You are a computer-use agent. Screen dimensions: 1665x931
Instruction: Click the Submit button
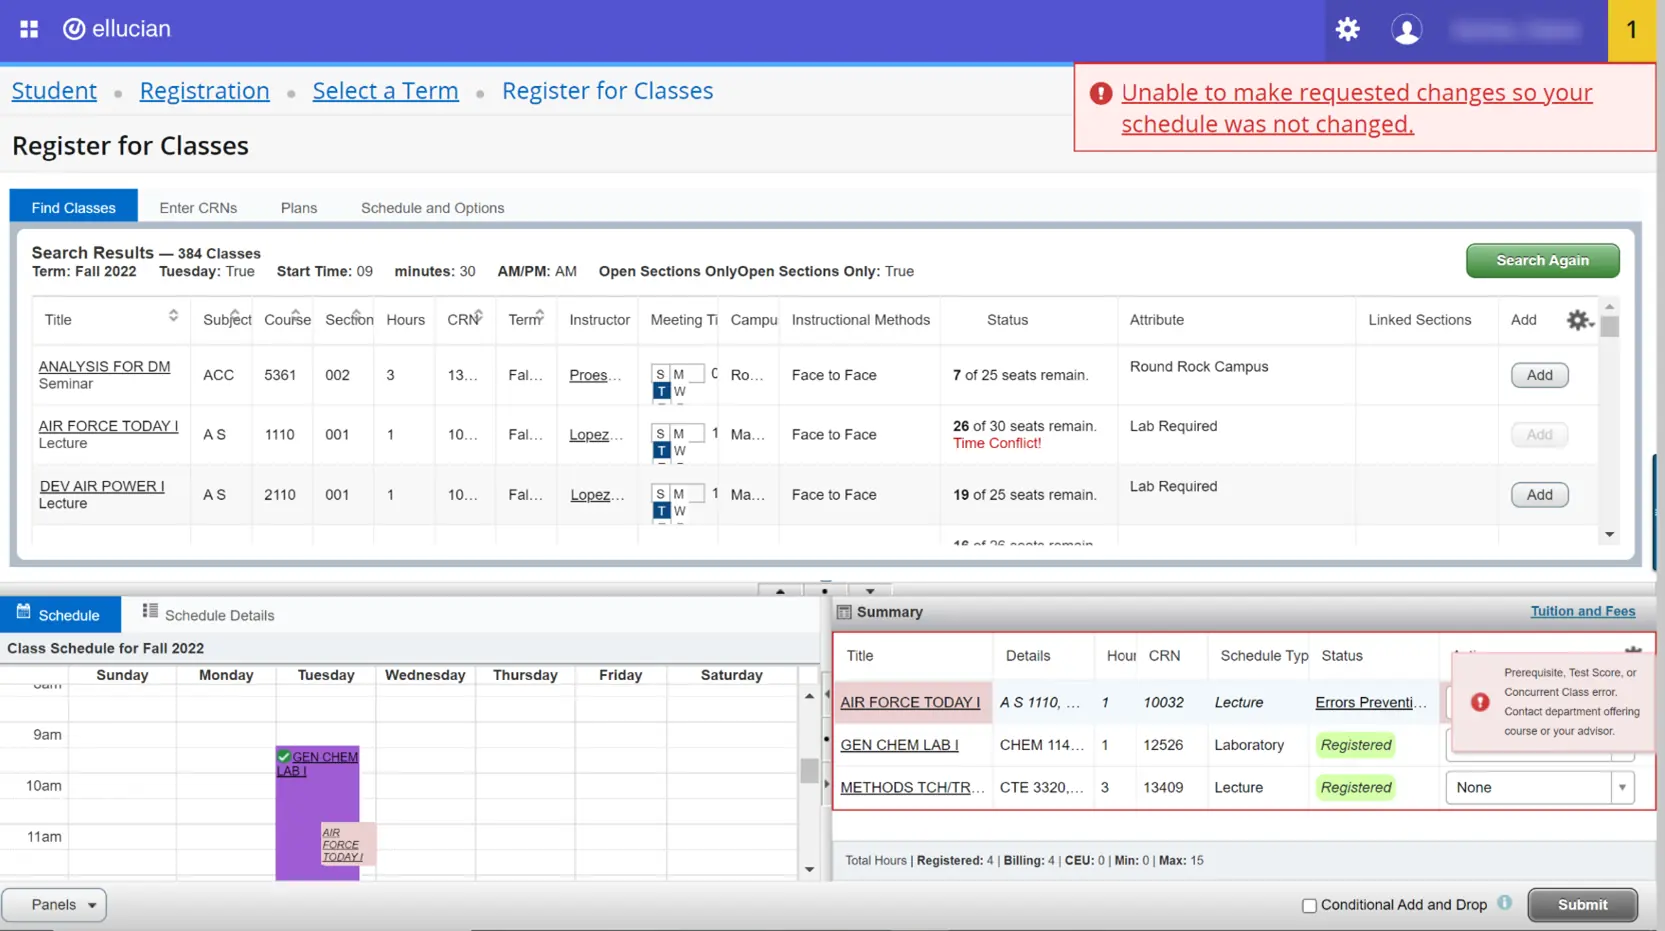click(1582, 905)
